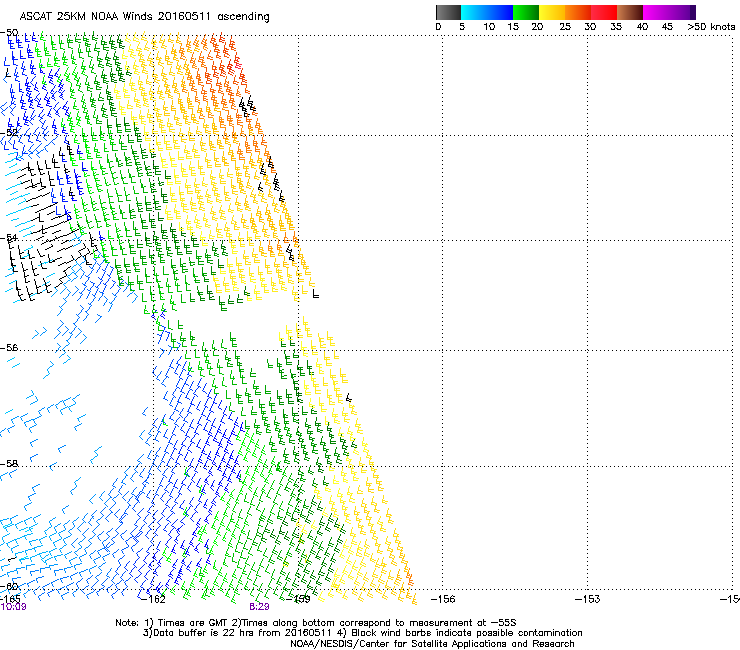Click the note line about GMT times
This screenshot has width=740, height=650.
[316, 623]
